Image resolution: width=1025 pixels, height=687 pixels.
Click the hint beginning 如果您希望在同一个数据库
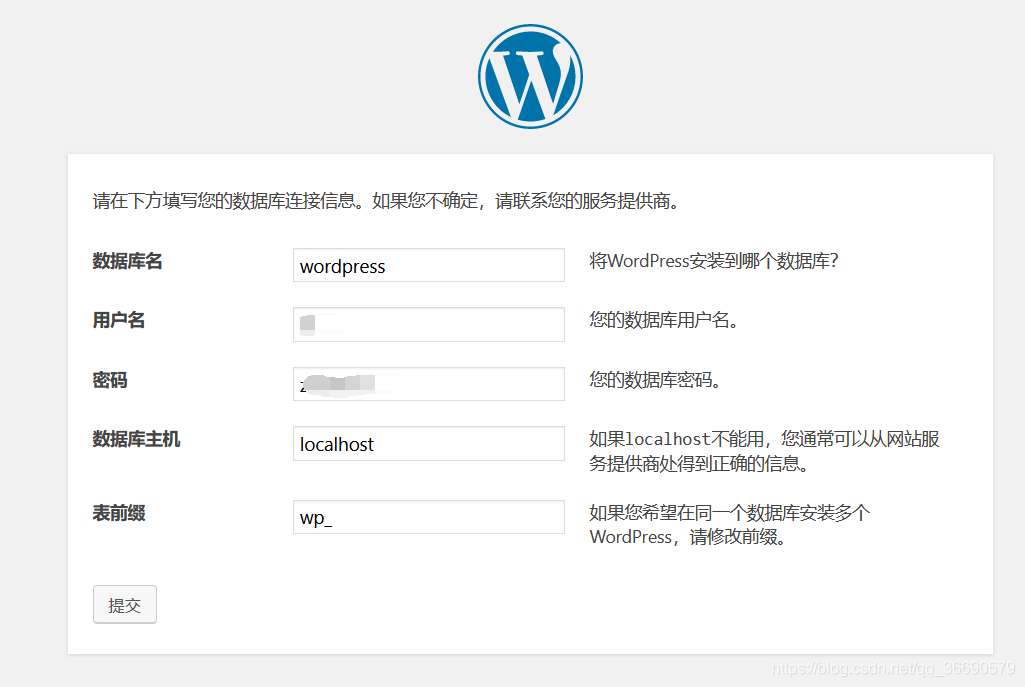click(x=730, y=525)
